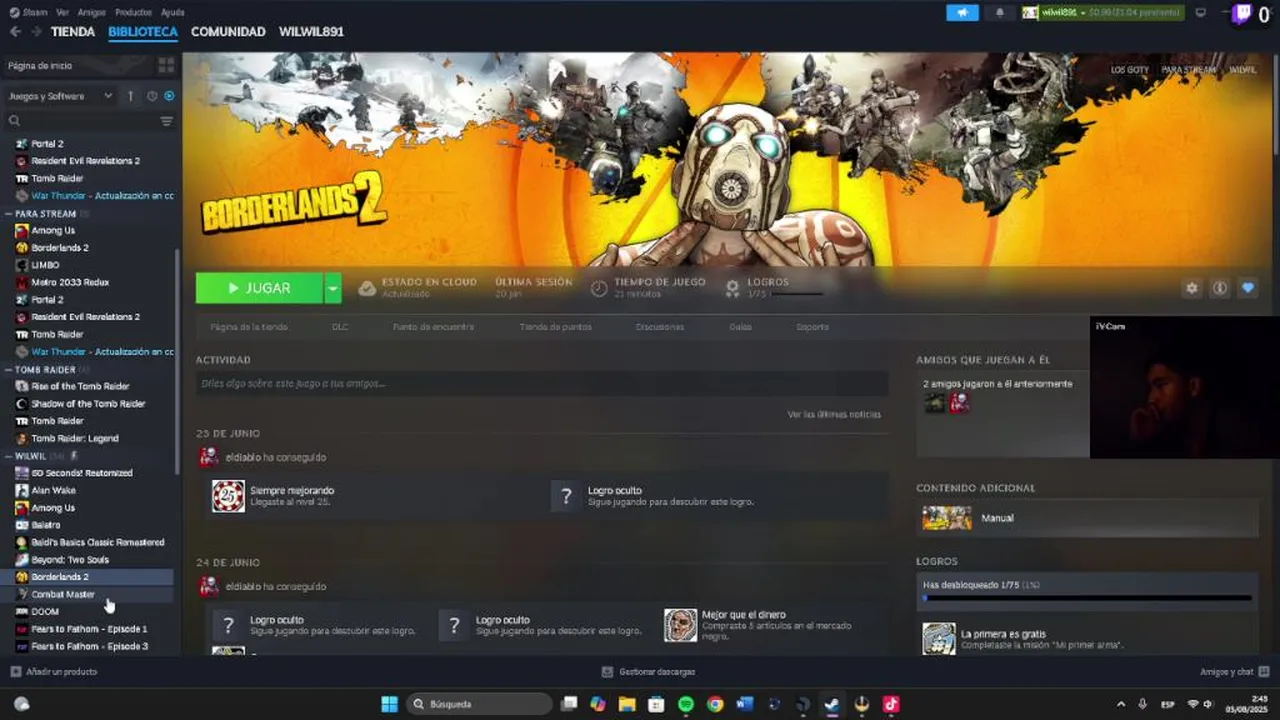
Task: Open Gestionar descargas
Action: (x=649, y=672)
